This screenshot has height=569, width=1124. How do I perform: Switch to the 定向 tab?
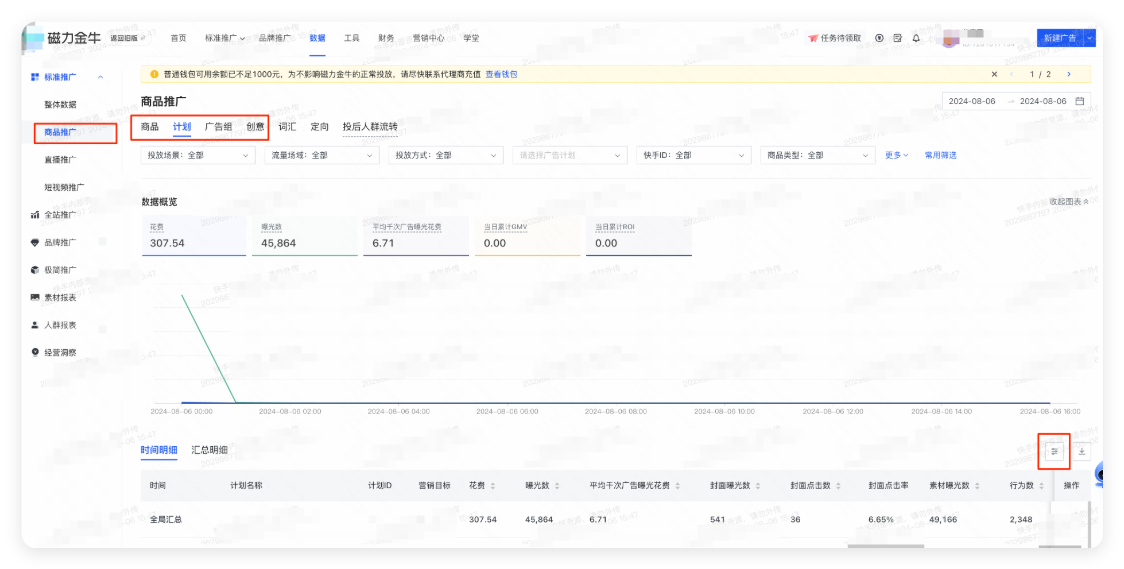point(320,127)
